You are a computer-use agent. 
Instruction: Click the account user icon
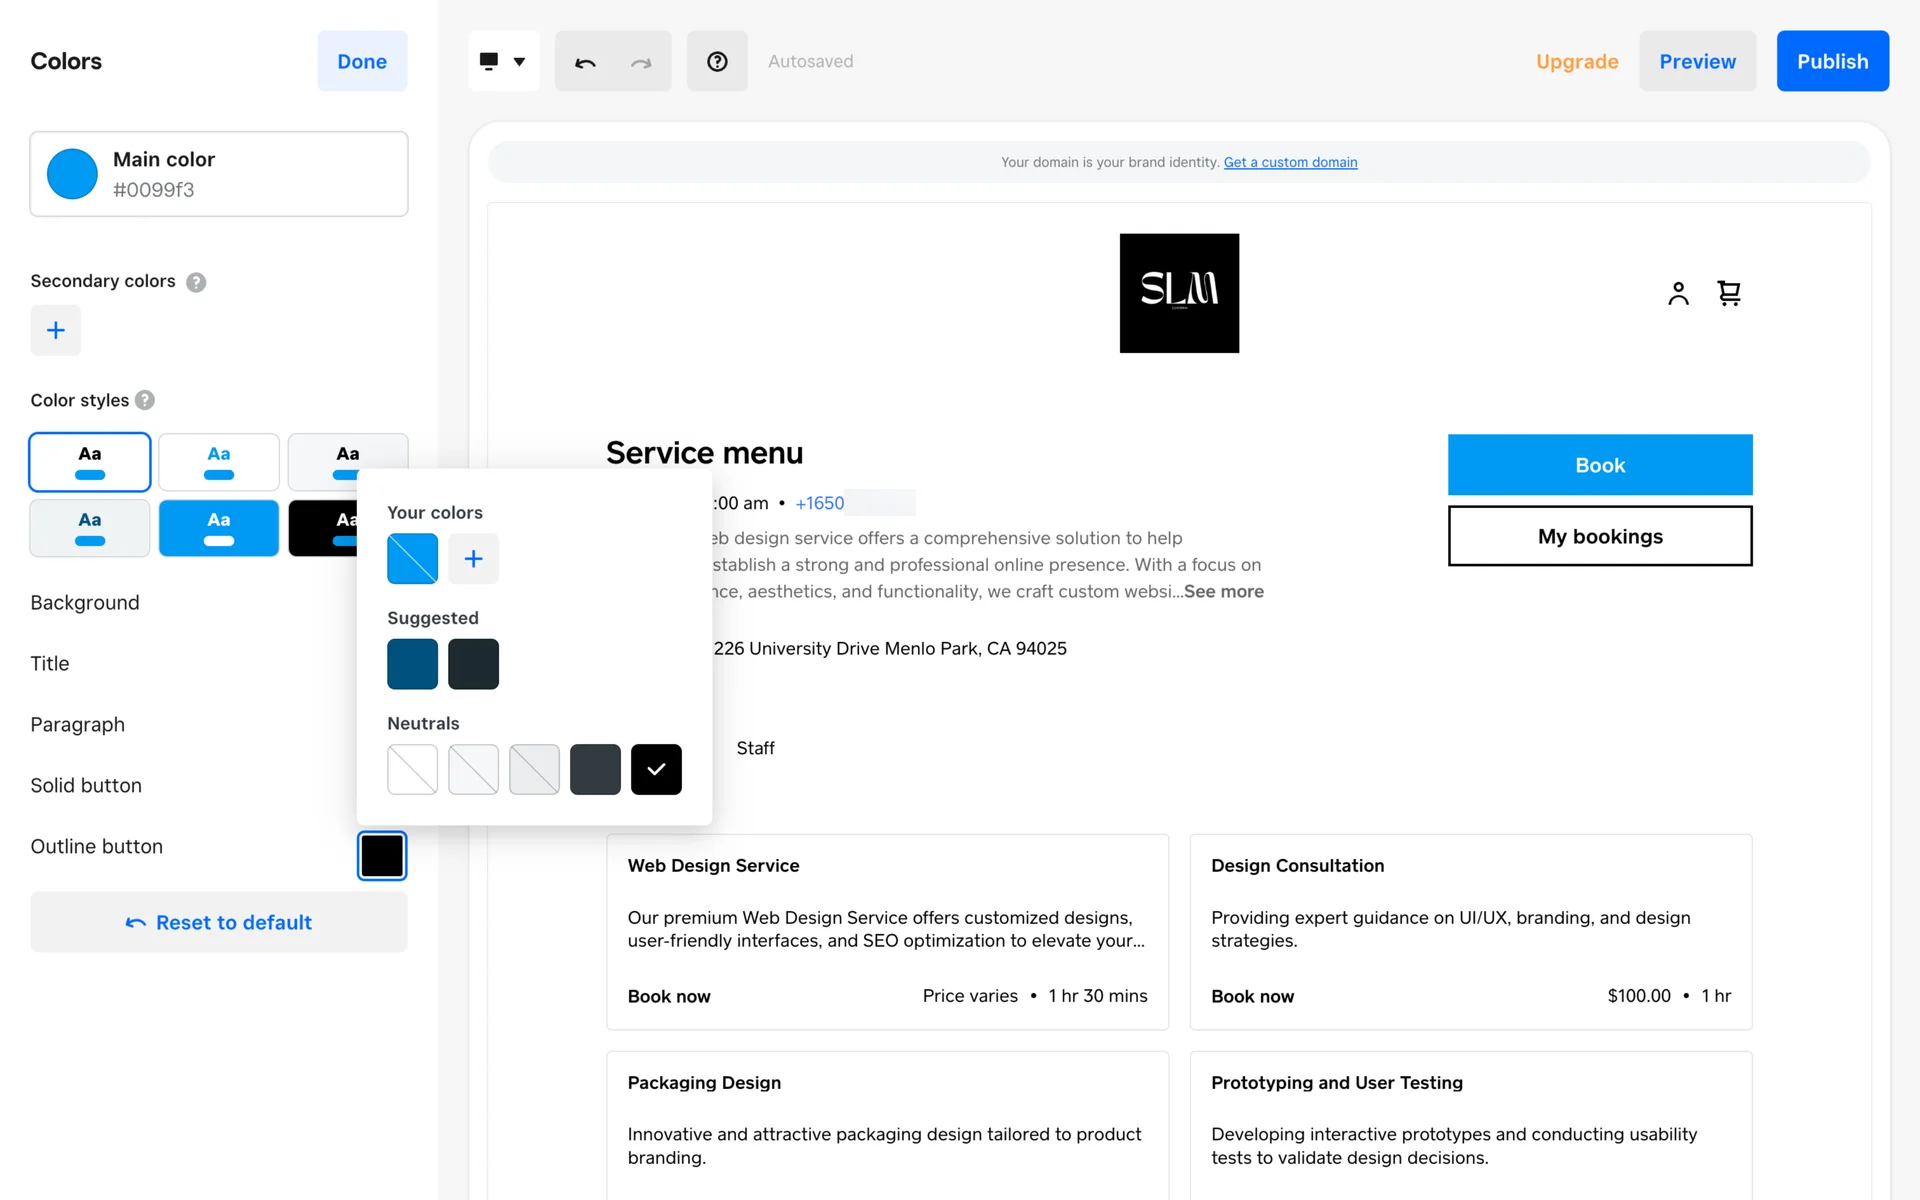[1678, 293]
